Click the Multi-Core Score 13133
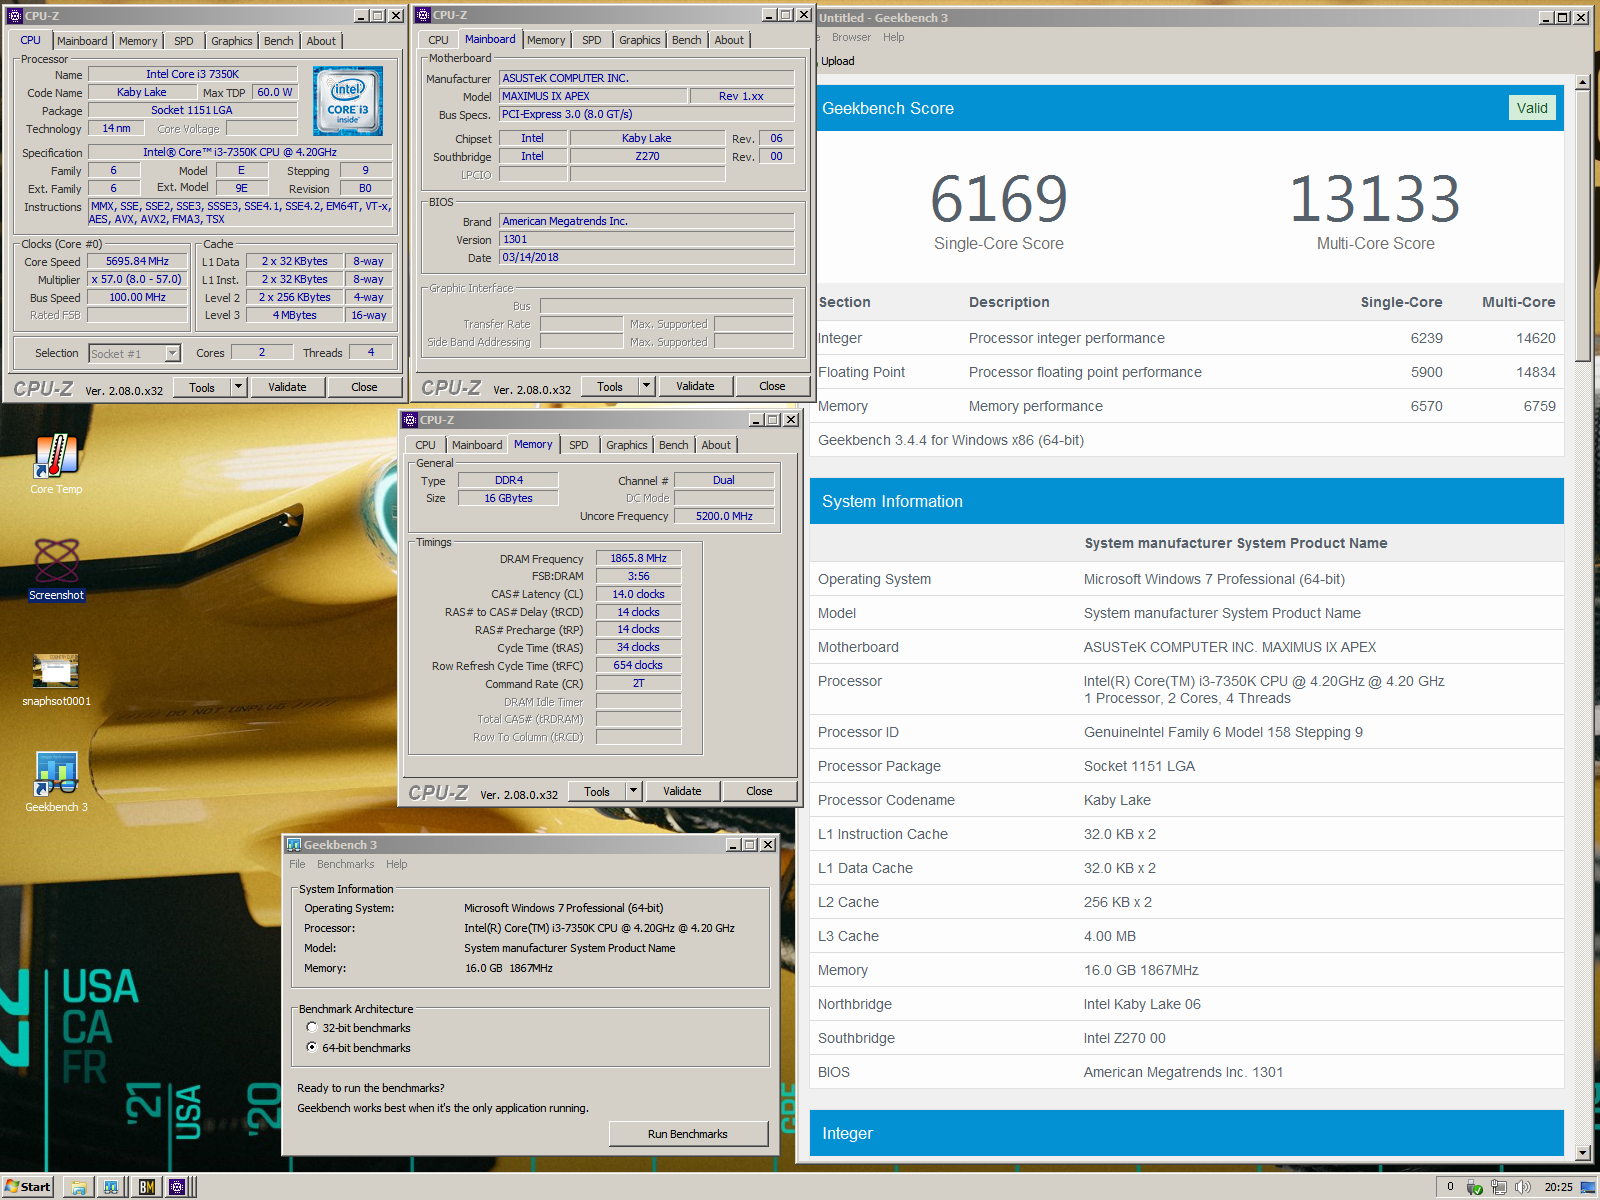Image resolution: width=1600 pixels, height=1200 pixels. click(1375, 198)
